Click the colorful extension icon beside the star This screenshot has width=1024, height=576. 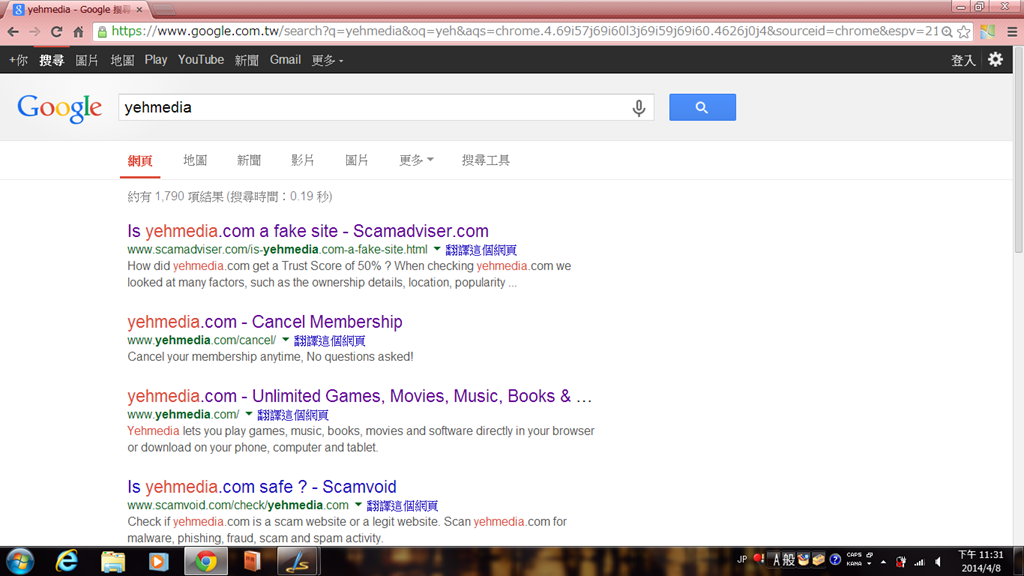pos(987,31)
